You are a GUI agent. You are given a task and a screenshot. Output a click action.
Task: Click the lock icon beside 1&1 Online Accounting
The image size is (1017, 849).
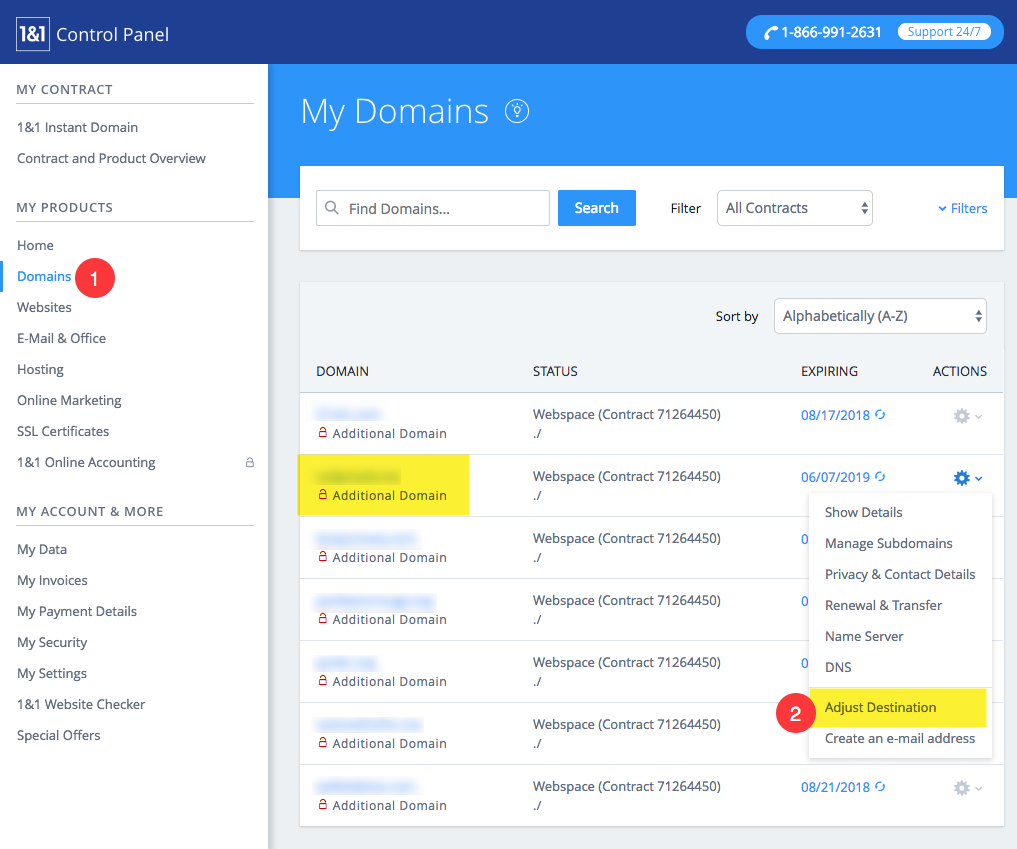click(250, 462)
